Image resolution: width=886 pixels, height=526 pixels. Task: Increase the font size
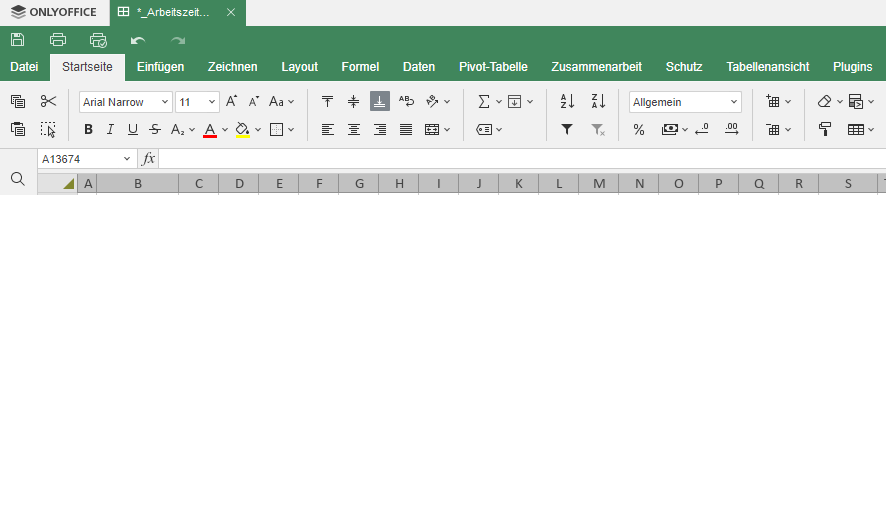(x=231, y=102)
